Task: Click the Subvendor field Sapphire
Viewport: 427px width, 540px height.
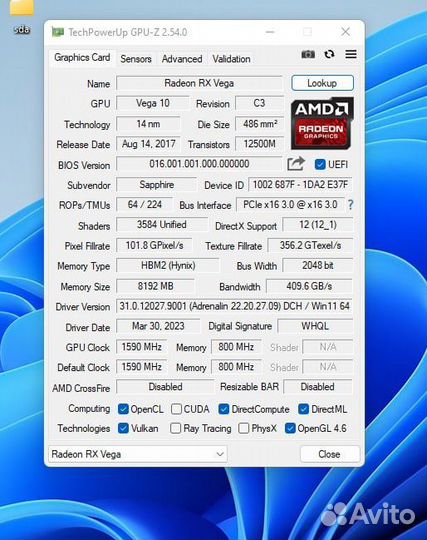Action: pos(156,185)
